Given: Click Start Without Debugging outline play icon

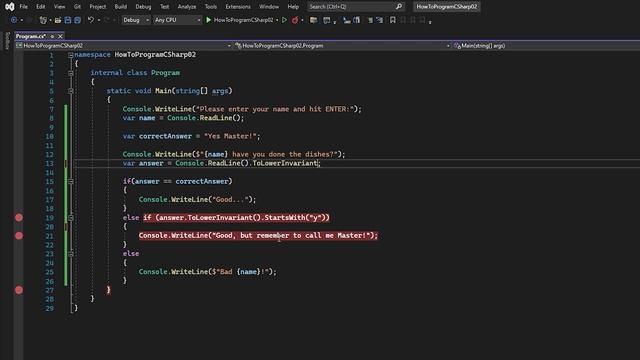Looking at the screenshot, I should click(284, 20).
